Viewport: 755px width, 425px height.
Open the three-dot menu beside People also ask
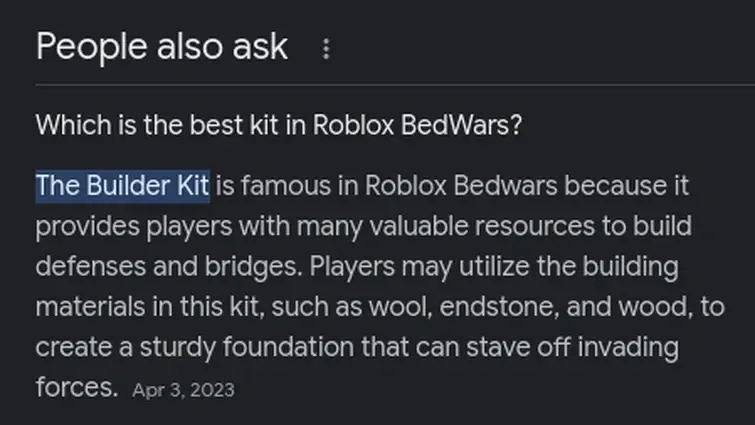tap(326, 49)
